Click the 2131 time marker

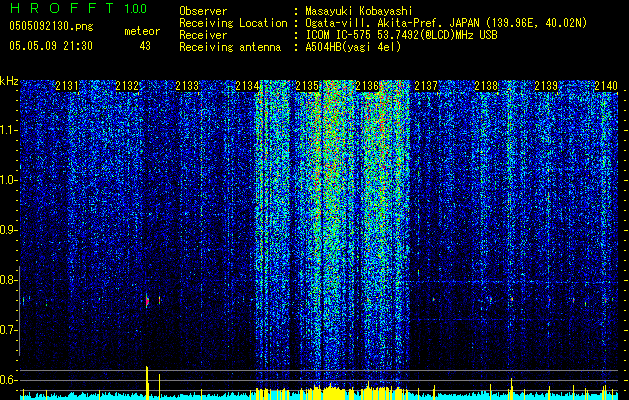[67, 86]
